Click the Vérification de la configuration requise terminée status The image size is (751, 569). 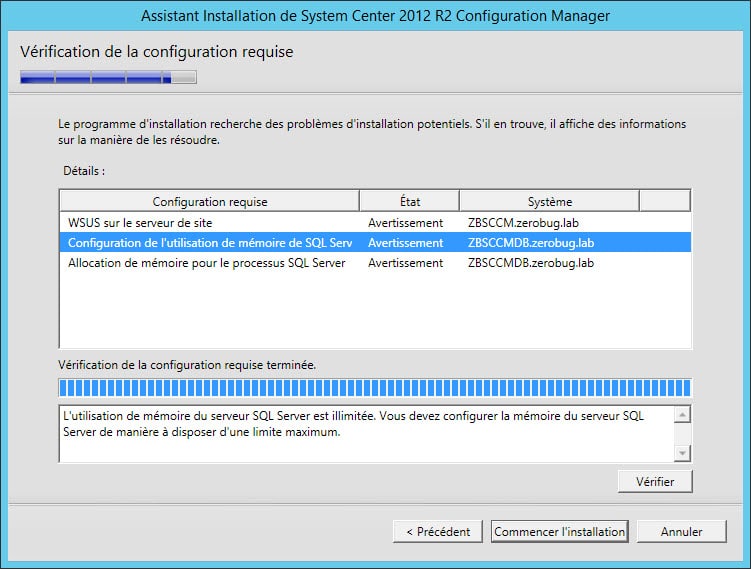pos(187,365)
